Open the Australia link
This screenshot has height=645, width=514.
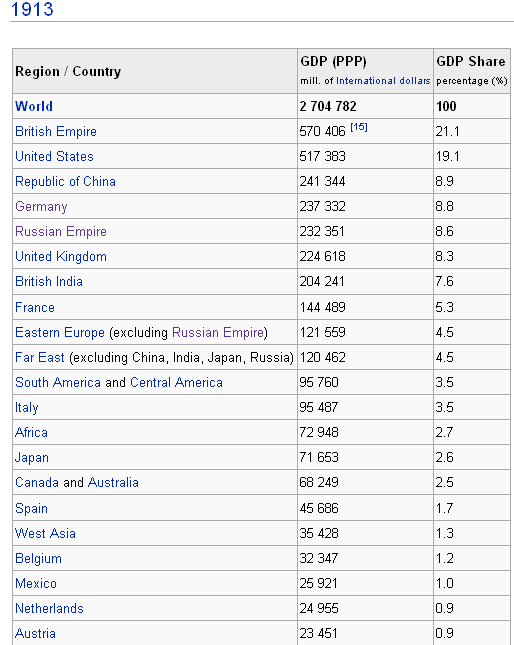click(x=113, y=483)
